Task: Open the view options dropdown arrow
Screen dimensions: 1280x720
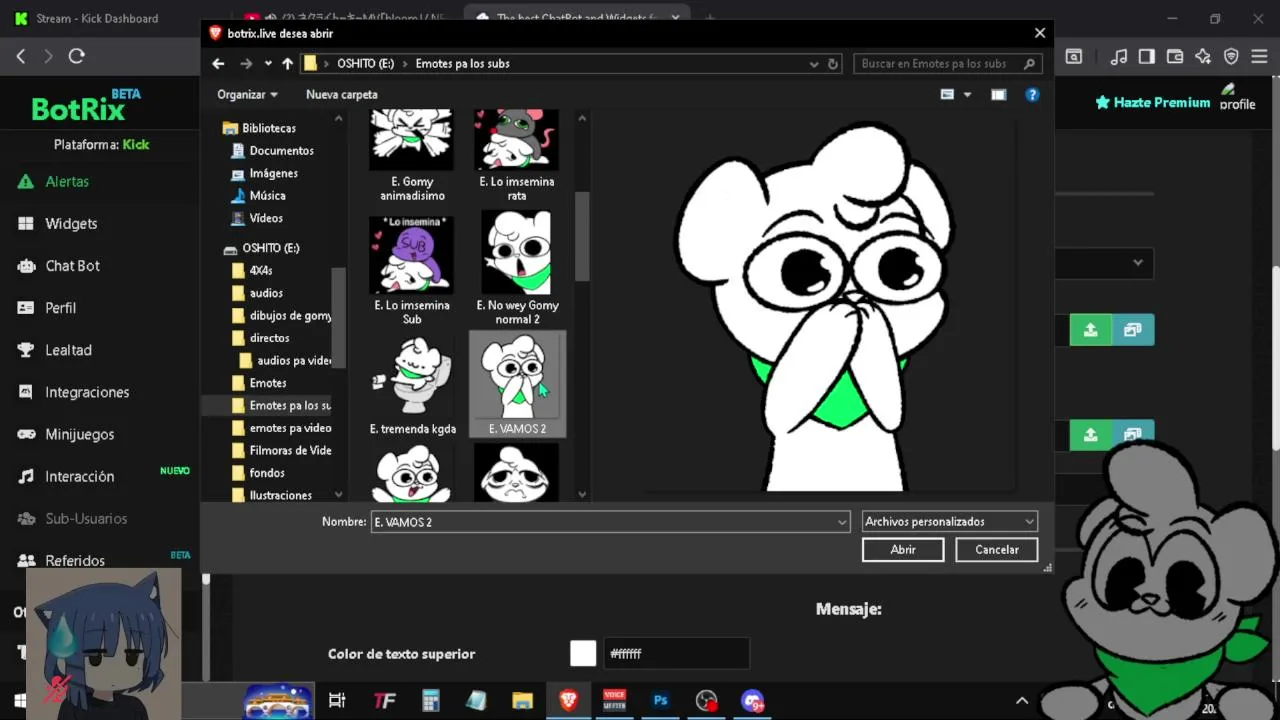Action: point(967,94)
